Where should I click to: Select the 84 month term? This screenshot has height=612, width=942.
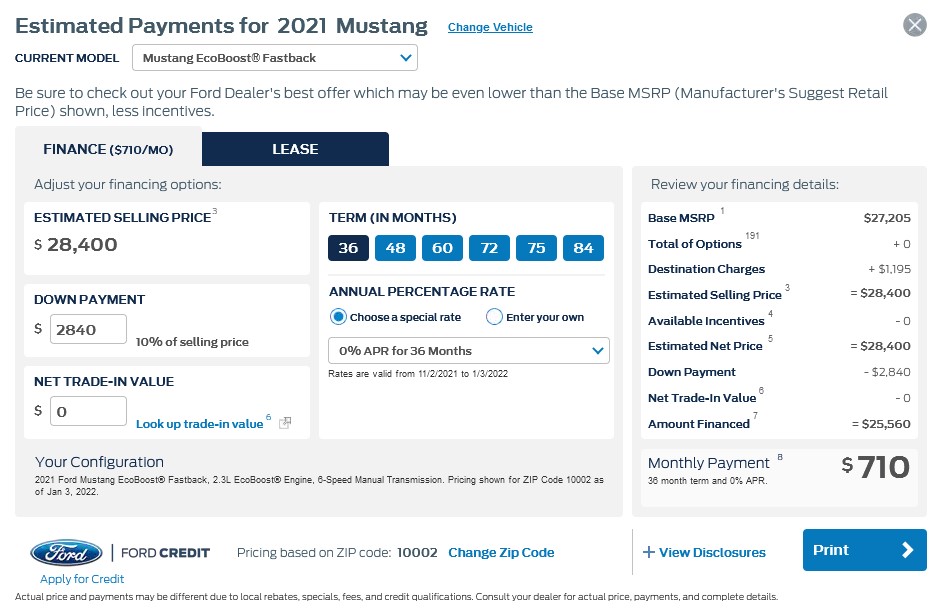click(583, 248)
